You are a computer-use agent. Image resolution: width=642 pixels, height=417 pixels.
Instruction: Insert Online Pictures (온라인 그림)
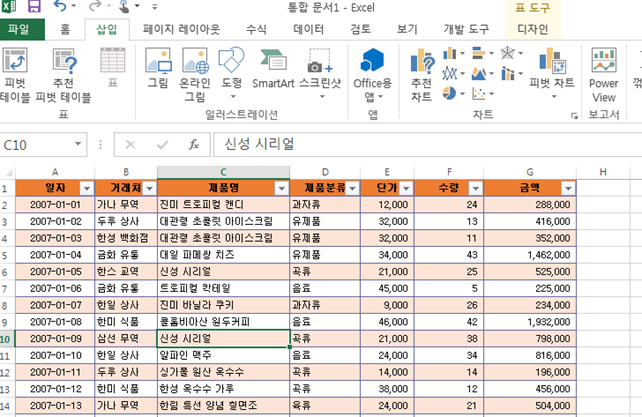point(195,75)
